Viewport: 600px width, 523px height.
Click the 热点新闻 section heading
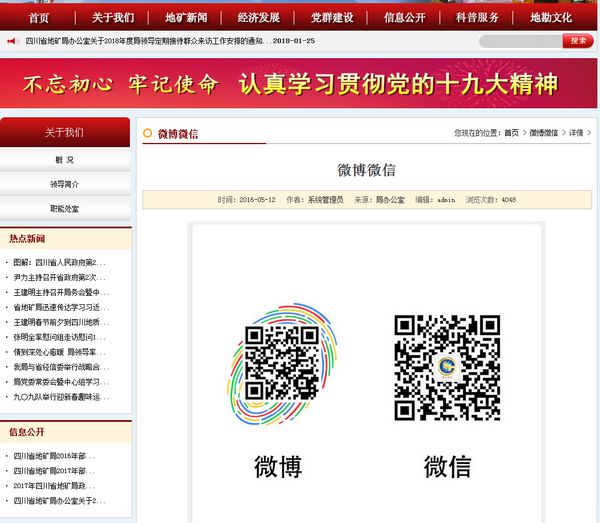pos(27,239)
